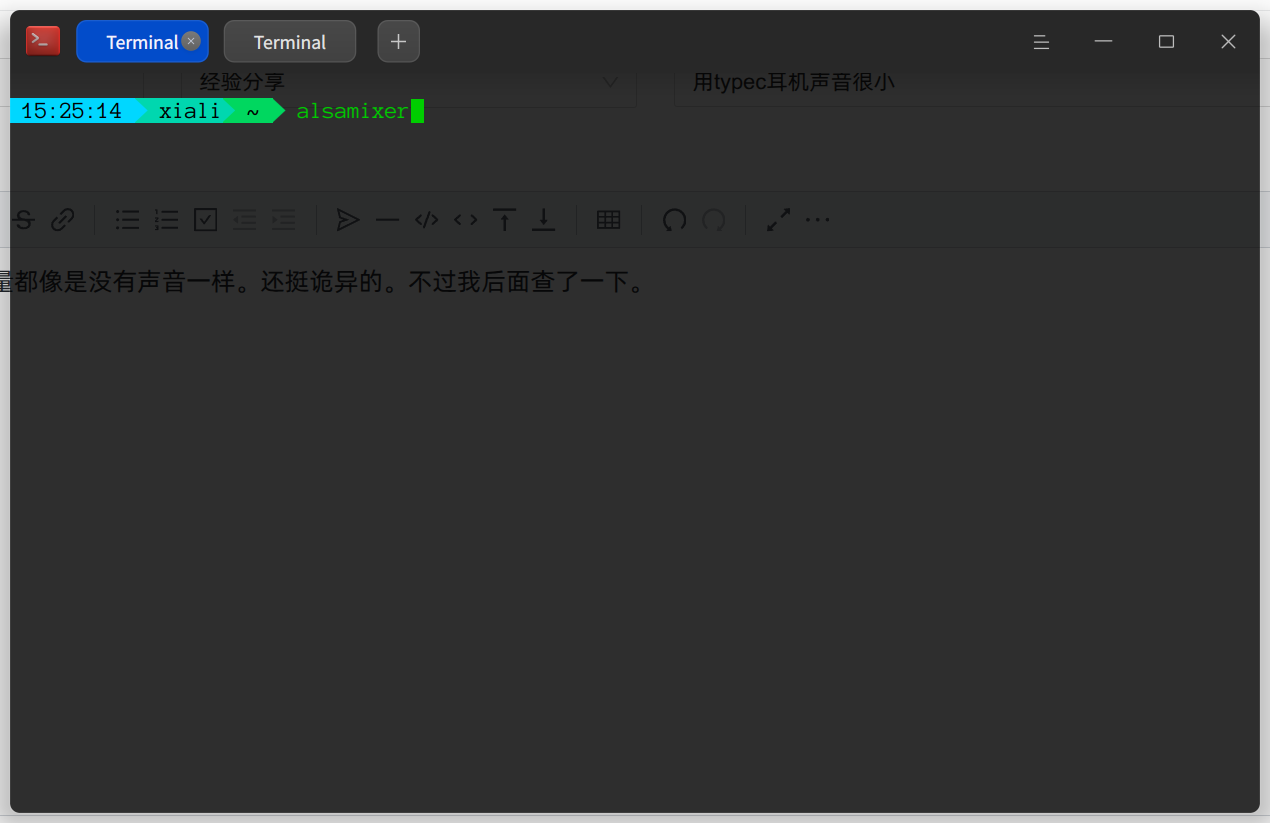This screenshot has width=1270, height=823.
Task: Close the terminal window
Action: tap(1229, 42)
